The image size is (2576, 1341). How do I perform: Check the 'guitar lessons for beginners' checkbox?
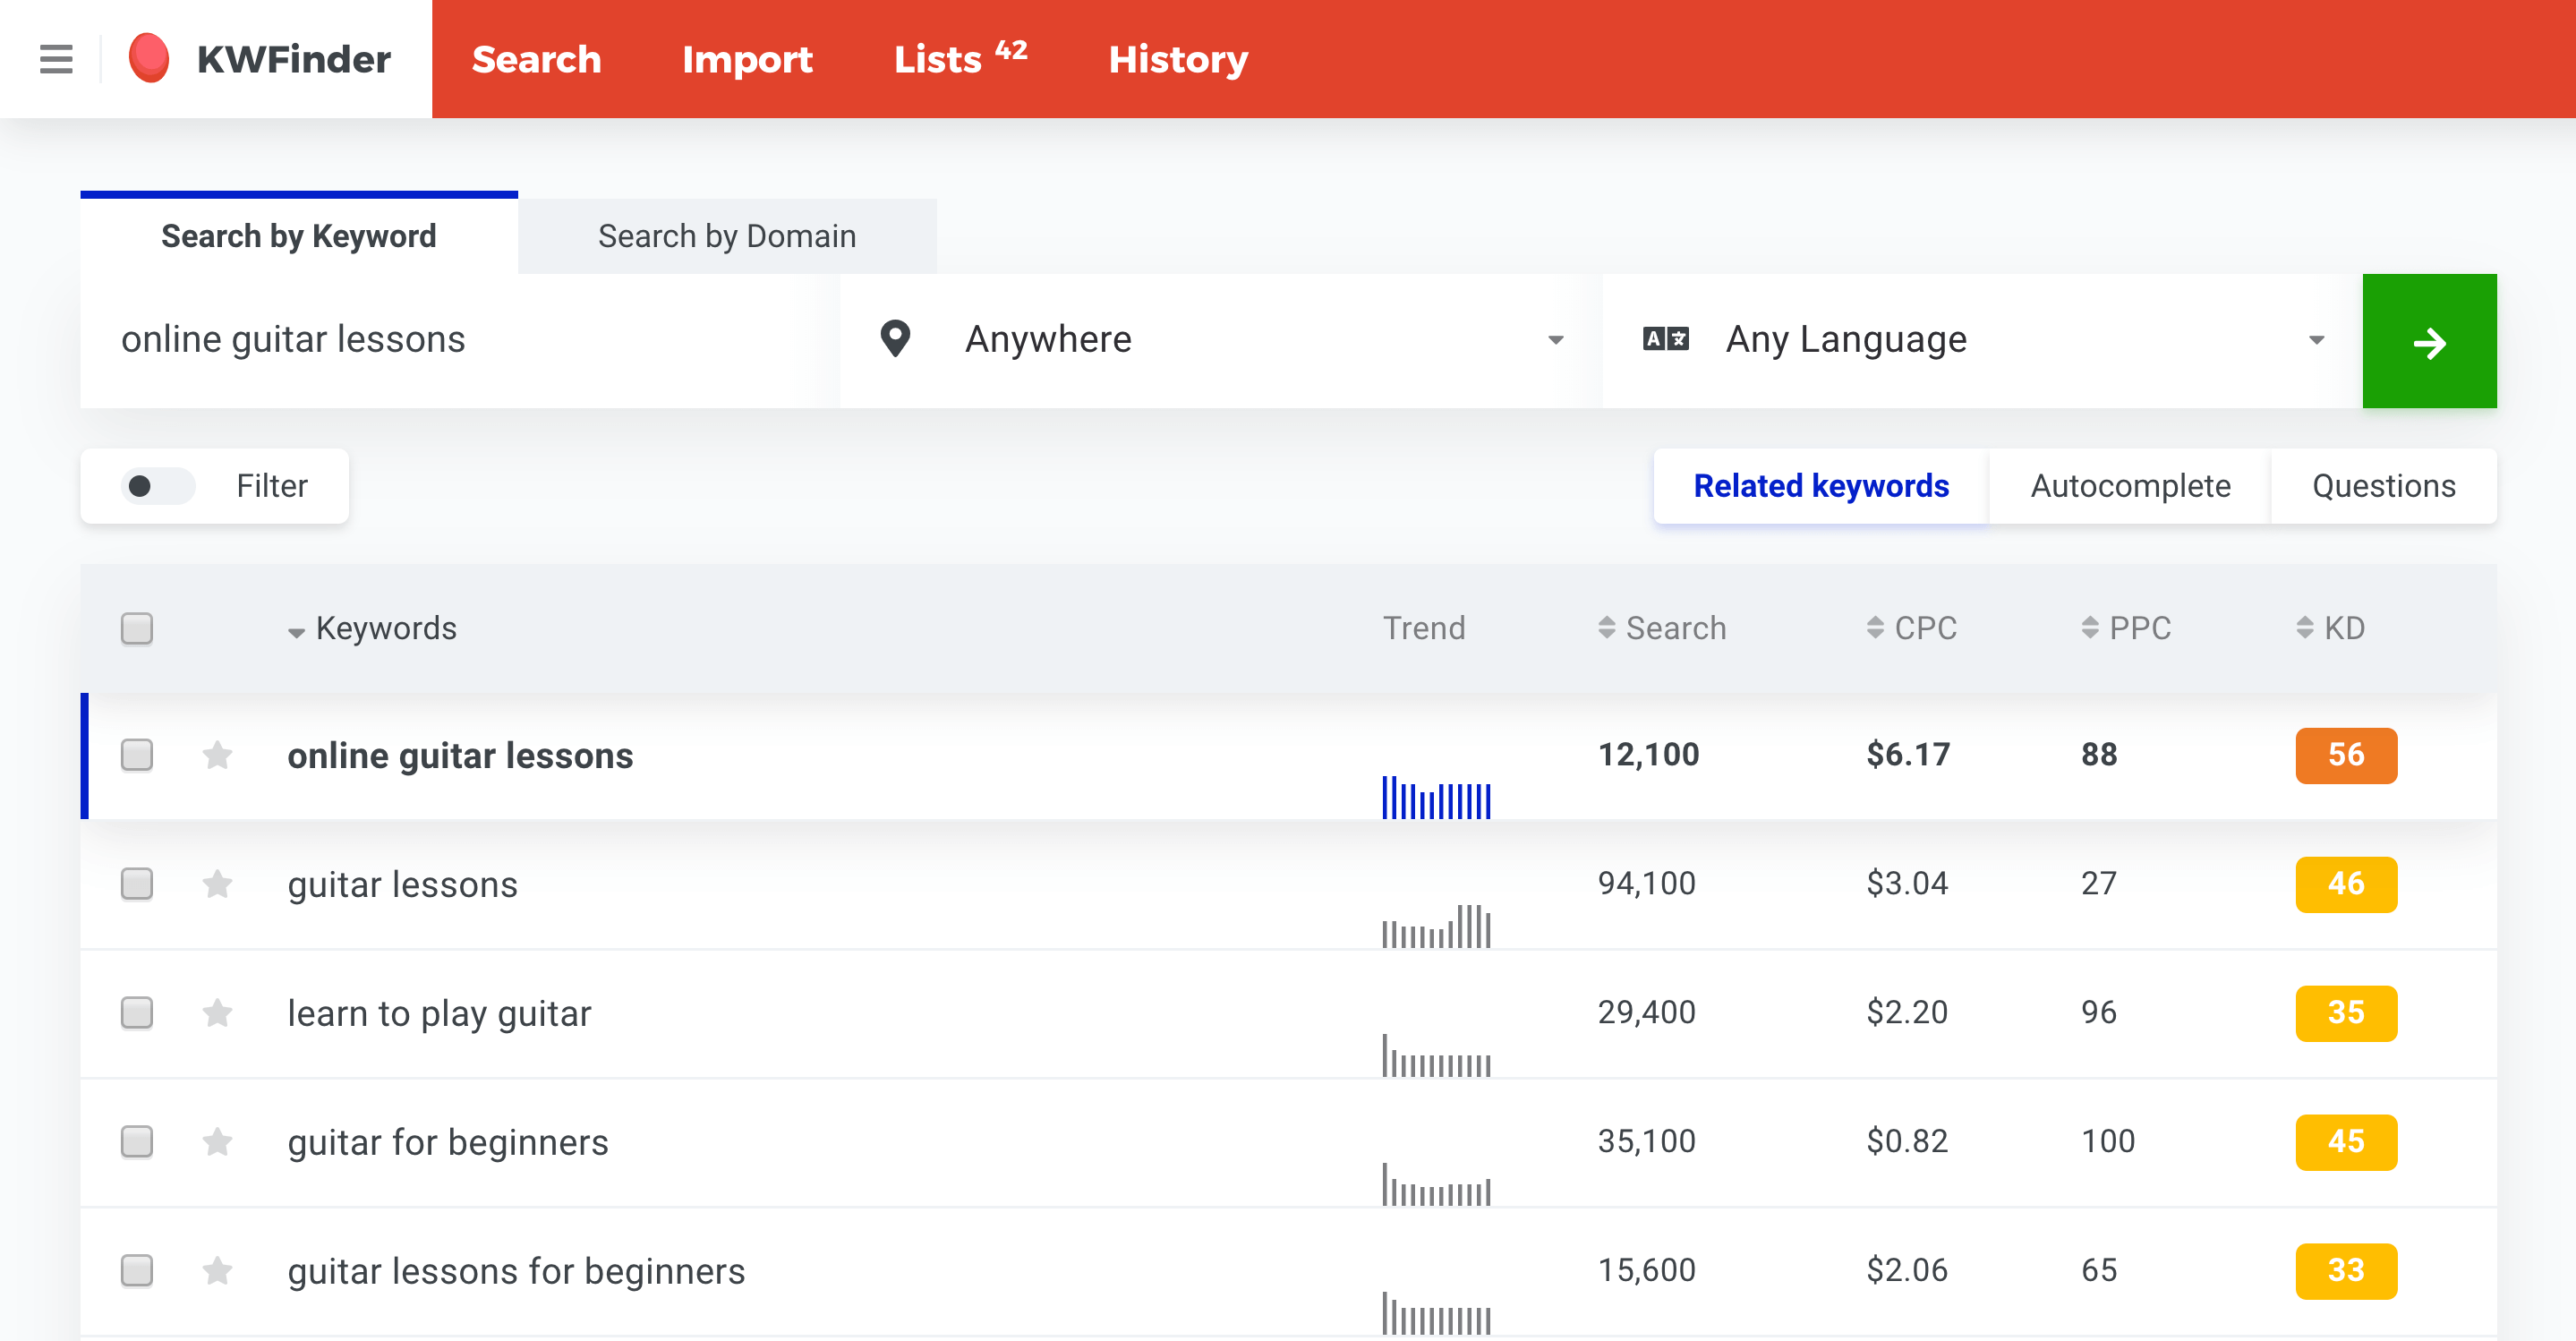click(x=137, y=1271)
